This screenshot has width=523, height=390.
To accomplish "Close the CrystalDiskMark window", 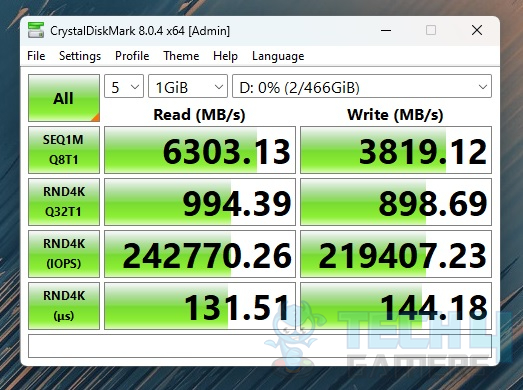I will tap(477, 30).
